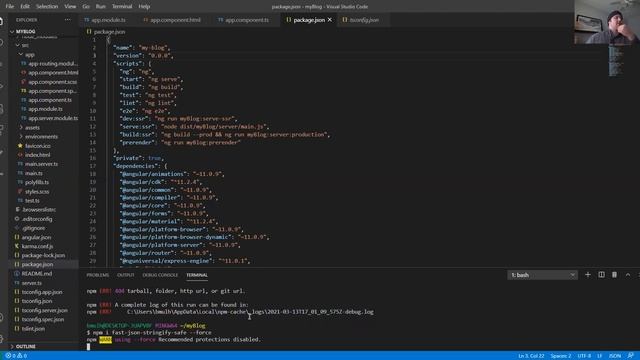Open the View menu
Image resolution: width=640 pixels, height=360 pixels.
point(70,7)
